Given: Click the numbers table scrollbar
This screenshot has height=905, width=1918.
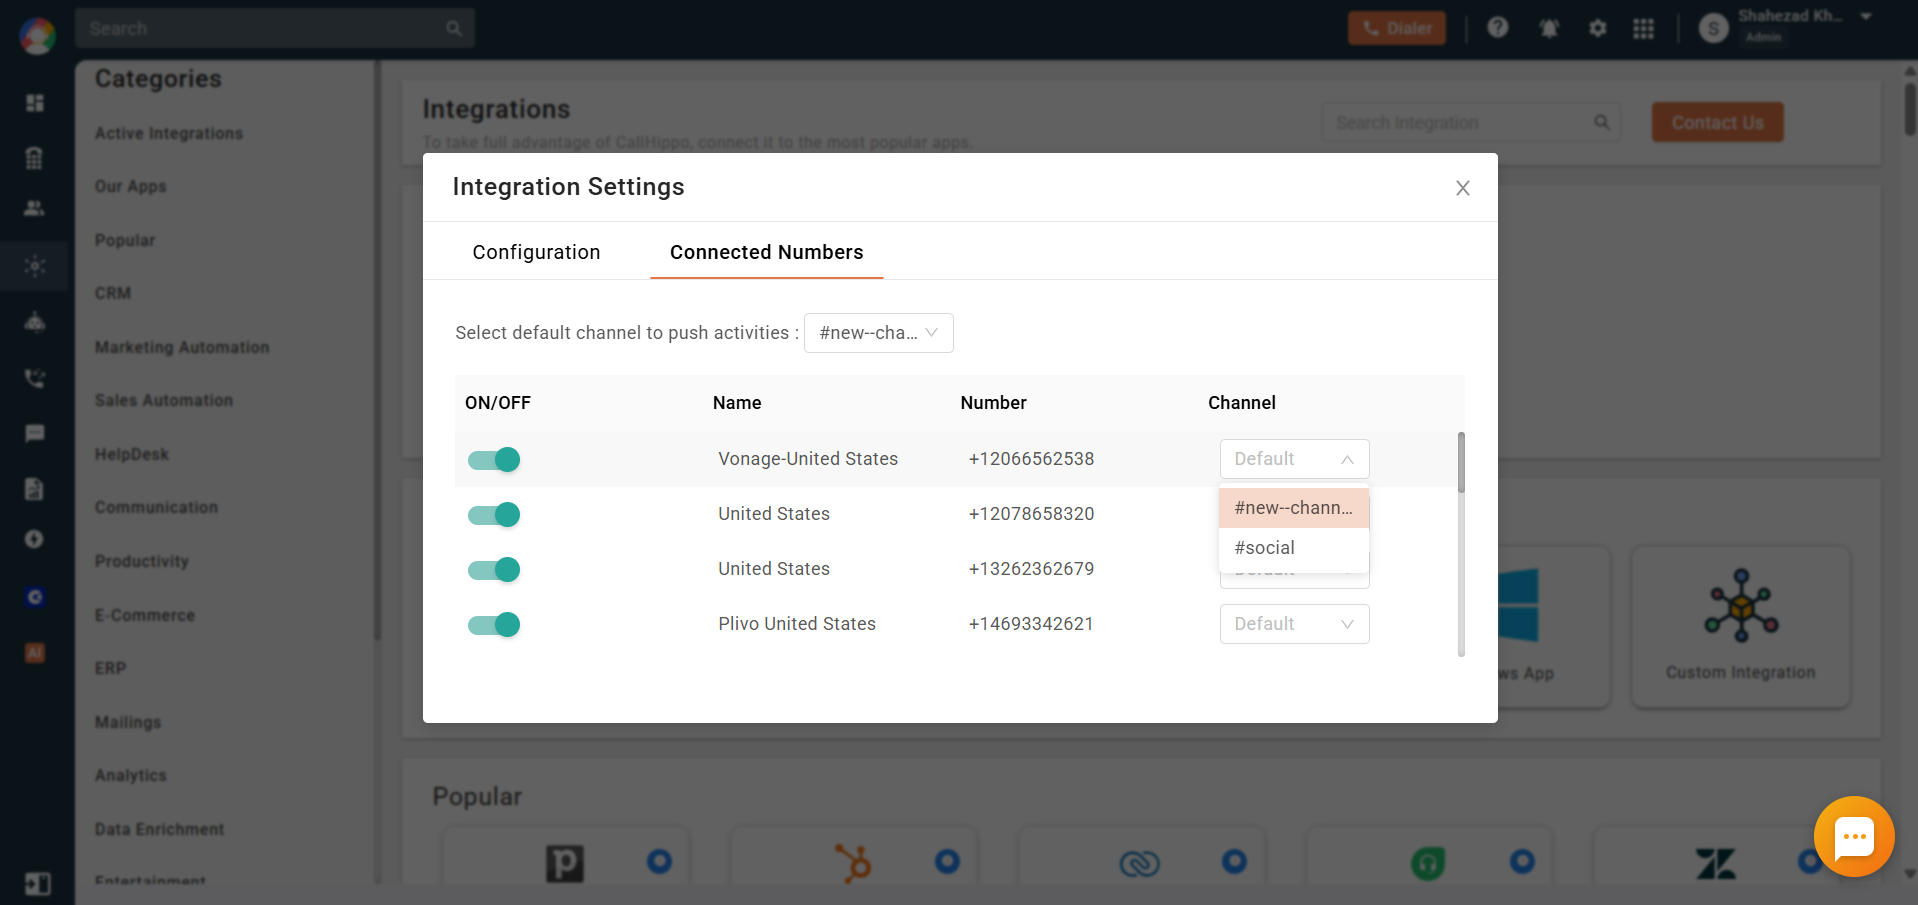Looking at the screenshot, I should [x=1461, y=462].
